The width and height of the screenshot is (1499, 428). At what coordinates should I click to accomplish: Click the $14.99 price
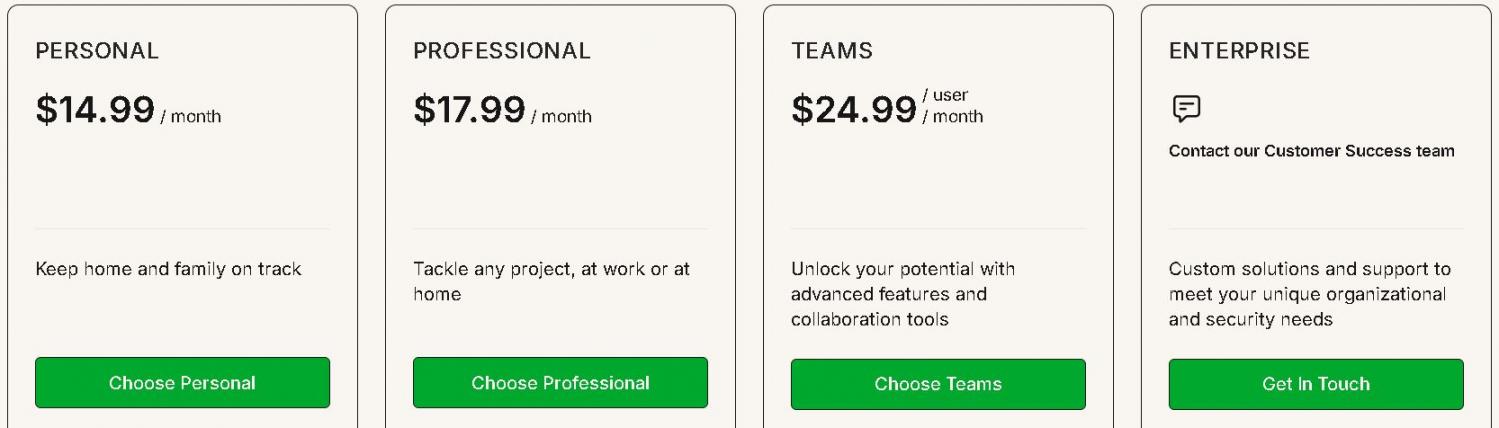point(95,110)
